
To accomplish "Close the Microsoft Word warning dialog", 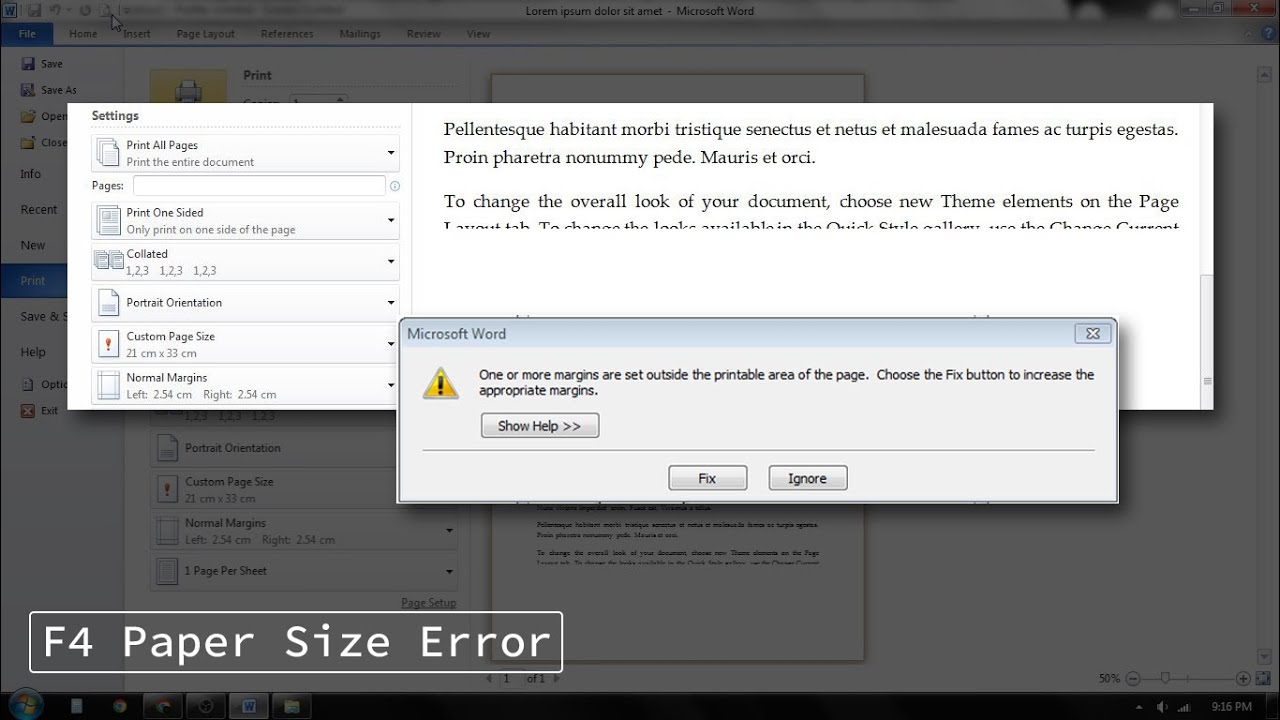I will [x=1093, y=334].
